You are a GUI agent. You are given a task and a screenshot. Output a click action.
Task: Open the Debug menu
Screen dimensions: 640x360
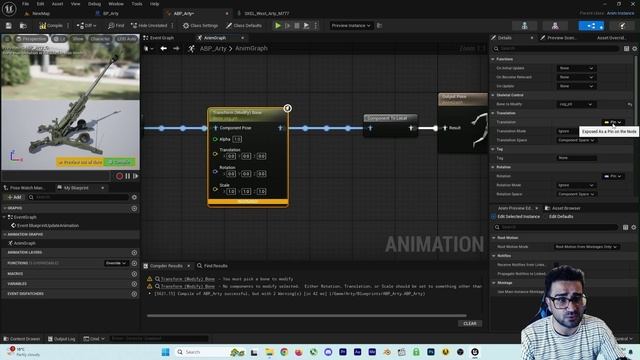click(94, 4)
